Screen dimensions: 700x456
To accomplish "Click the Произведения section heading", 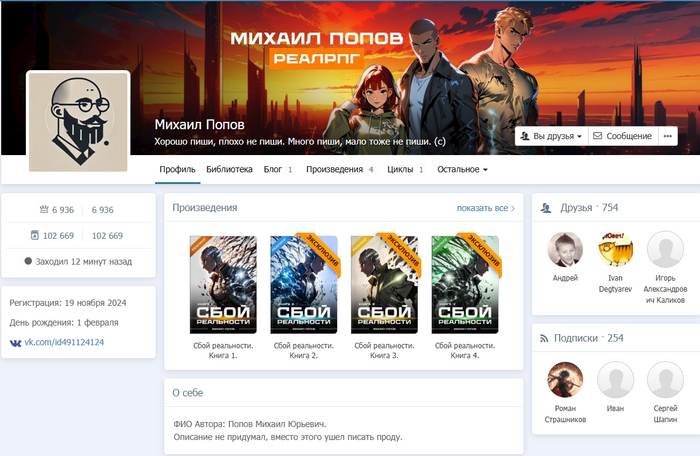I will 205,208.
